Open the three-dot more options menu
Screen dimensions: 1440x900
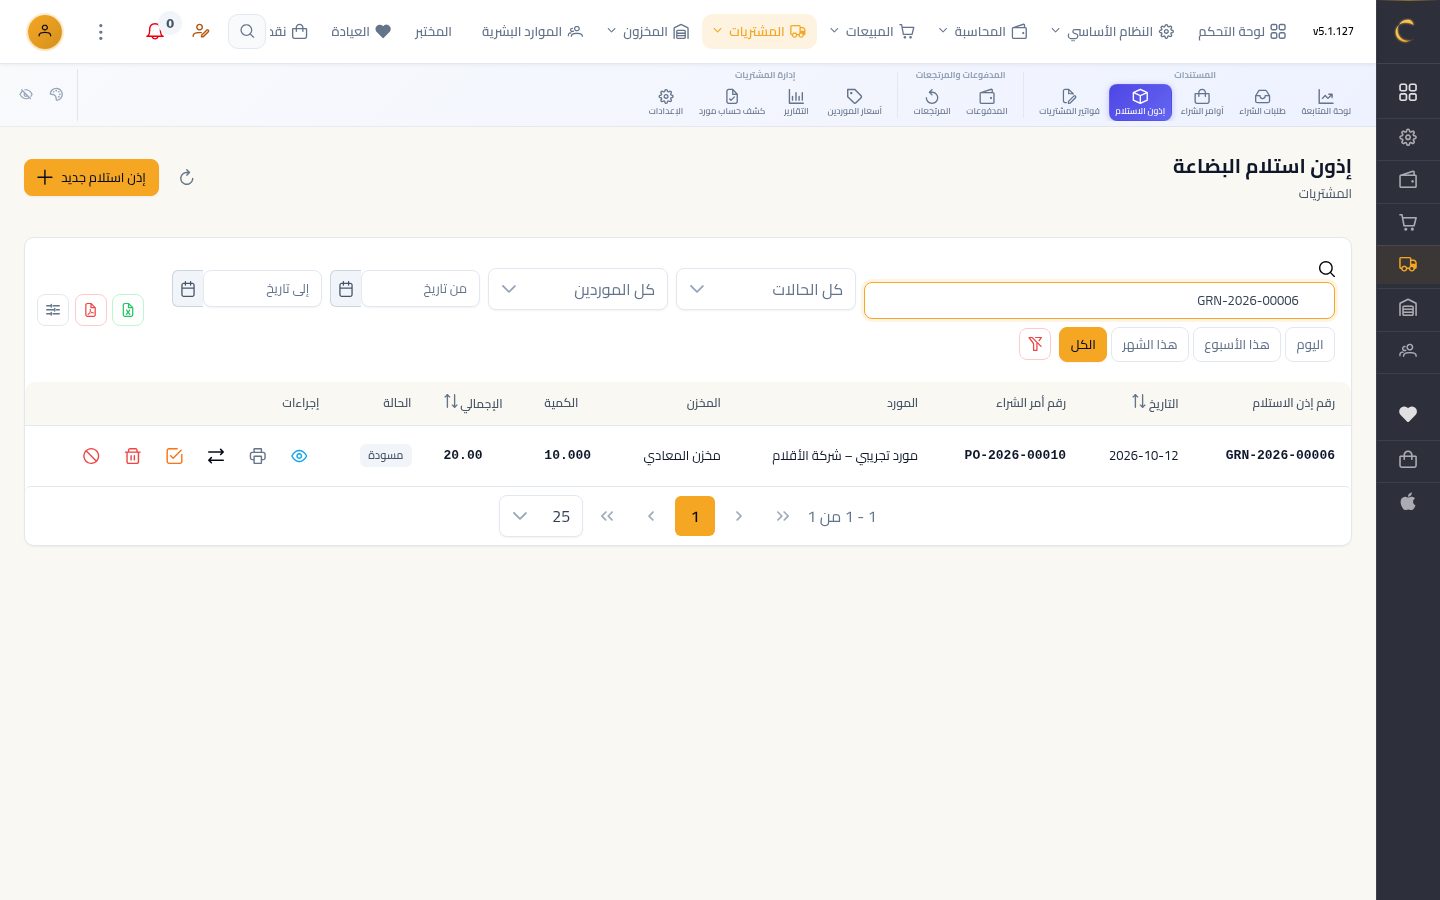coord(101,32)
